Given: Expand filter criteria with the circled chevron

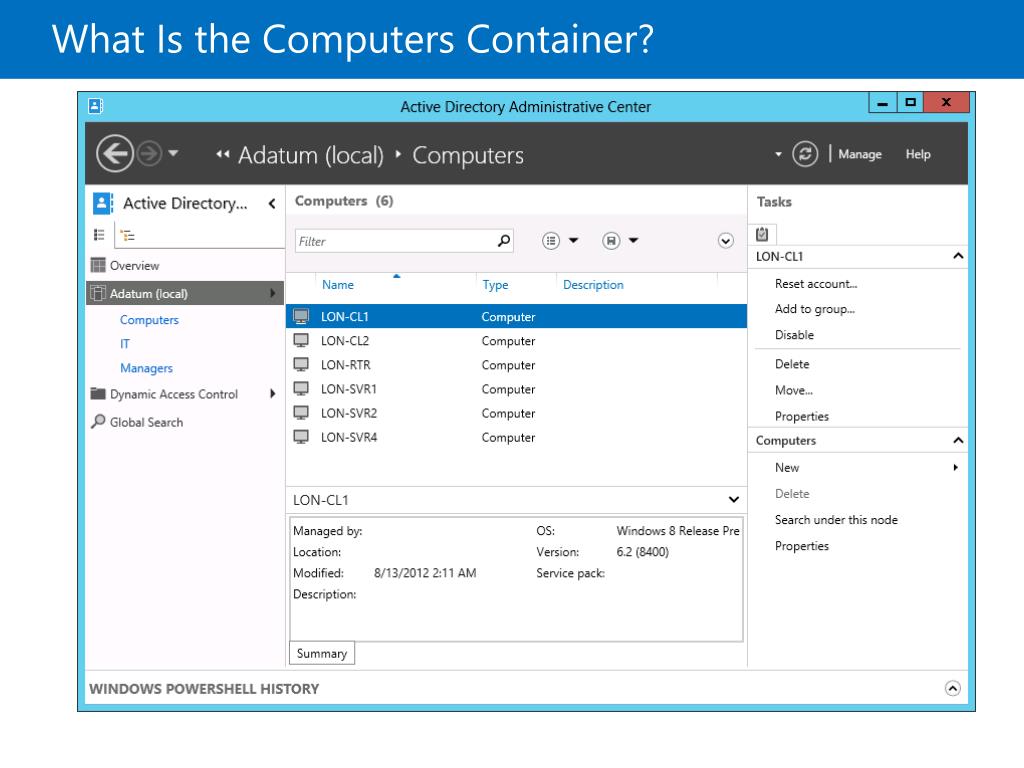Looking at the screenshot, I should (x=726, y=241).
